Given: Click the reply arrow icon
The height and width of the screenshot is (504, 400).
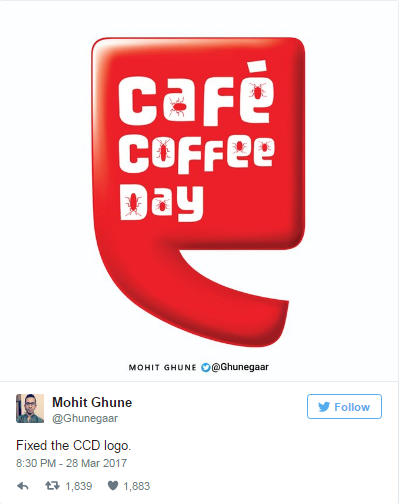Looking at the screenshot, I should pyautogui.click(x=23, y=486).
